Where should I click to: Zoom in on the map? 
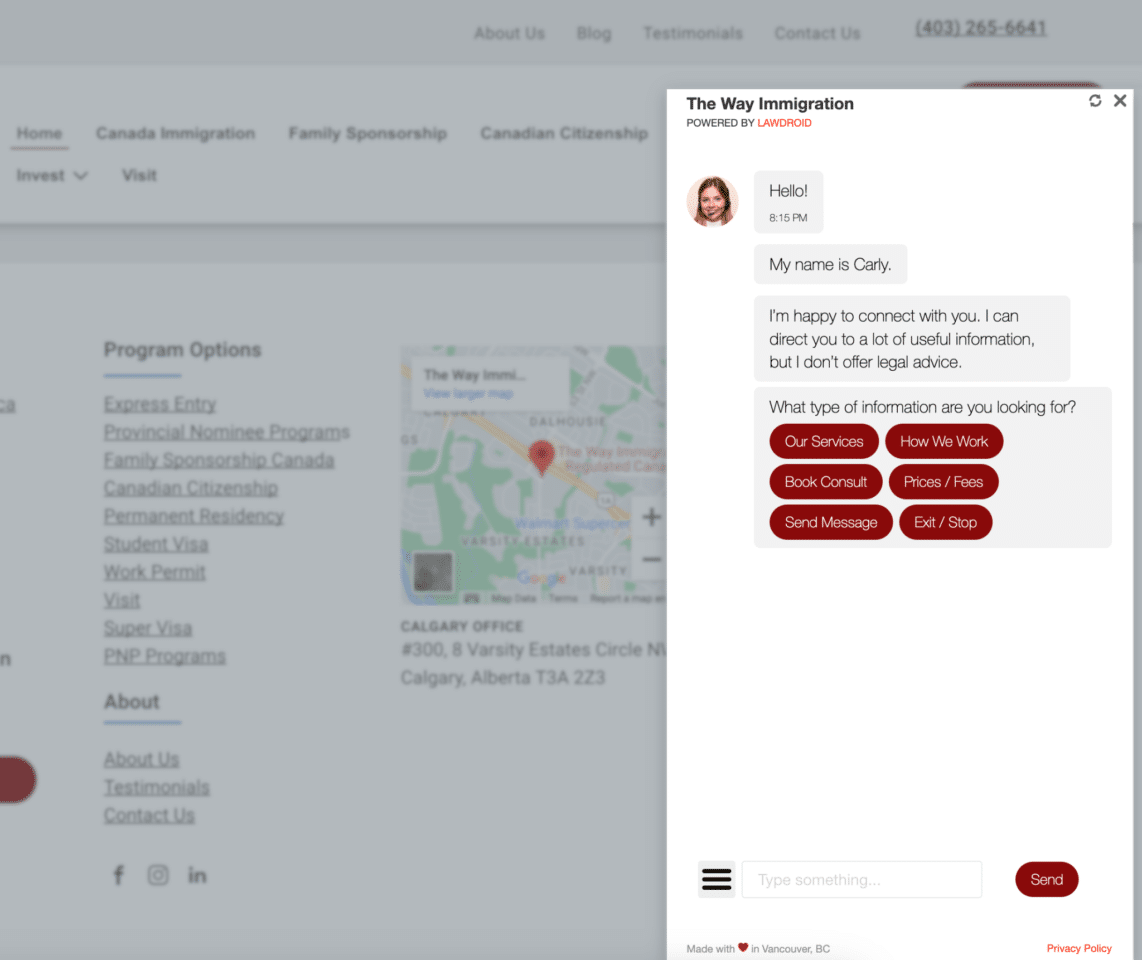[651, 517]
